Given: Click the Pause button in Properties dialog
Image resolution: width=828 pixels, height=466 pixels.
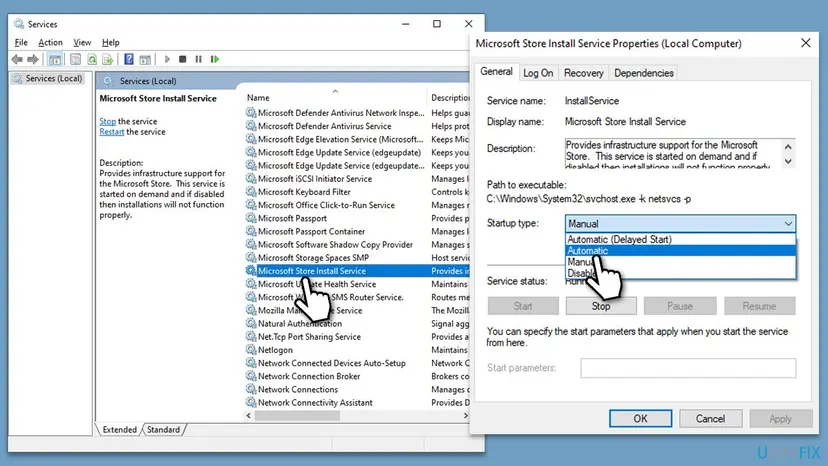Looking at the screenshot, I should (x=680, y=306).
